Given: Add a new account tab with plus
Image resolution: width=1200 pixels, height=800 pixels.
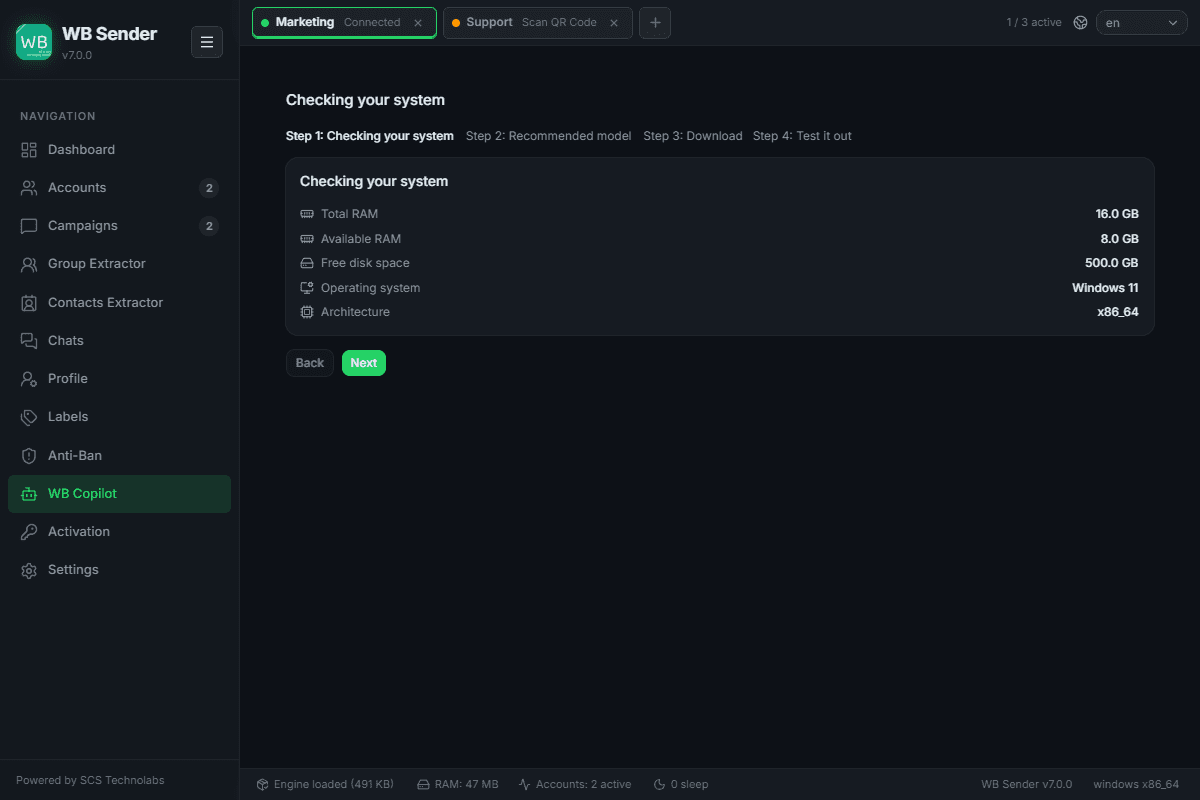Looking at the screenshot, I should coord(655,22).
